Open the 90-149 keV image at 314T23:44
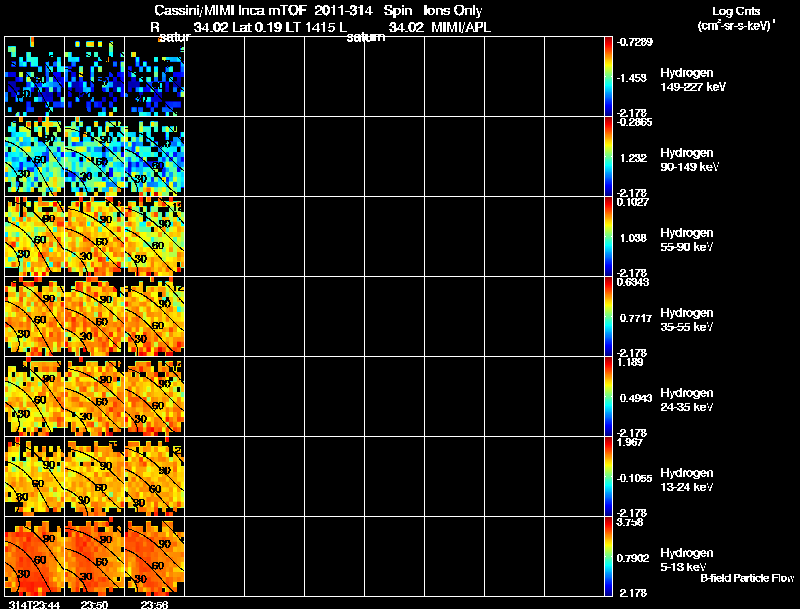The width and height of the screenshot is (800, 609). (35, 157)
